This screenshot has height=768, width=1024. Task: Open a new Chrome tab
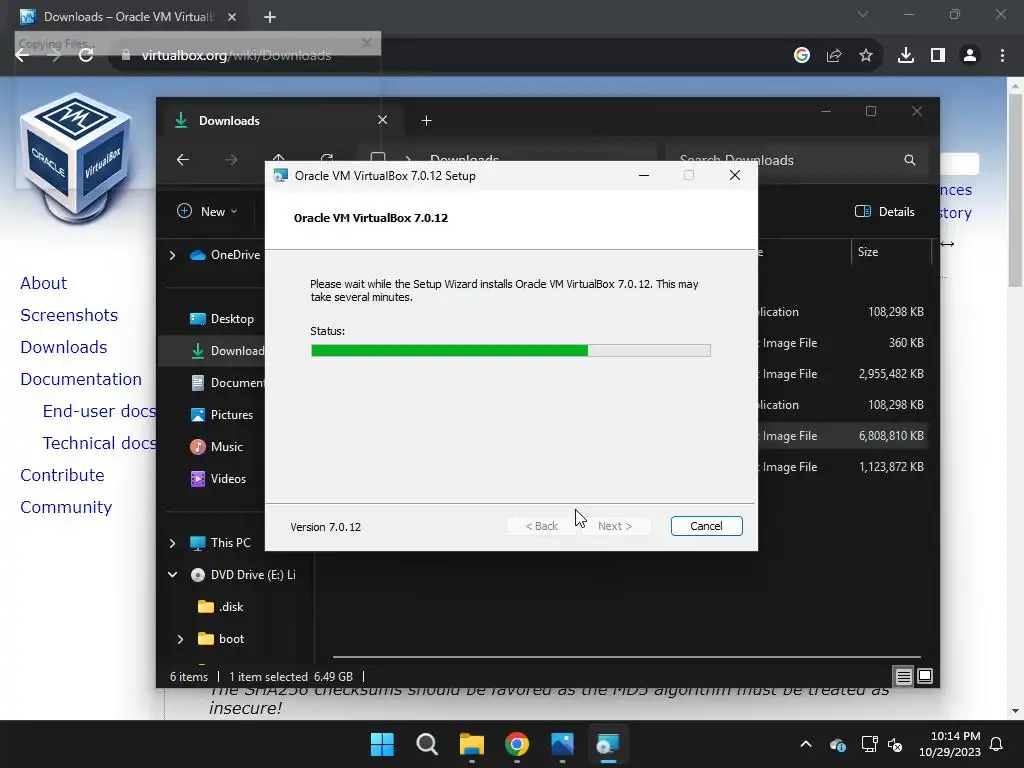coord(270,17)
